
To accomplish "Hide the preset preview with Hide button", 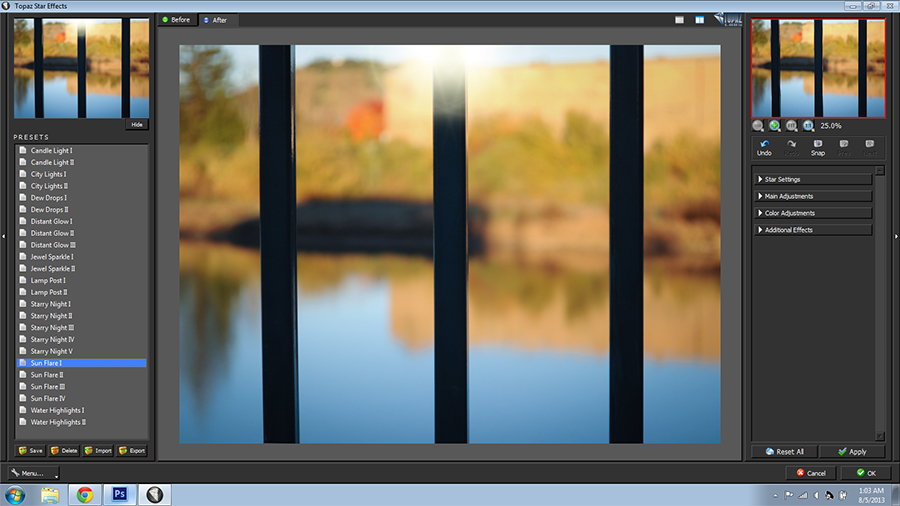I will [137, 125].
